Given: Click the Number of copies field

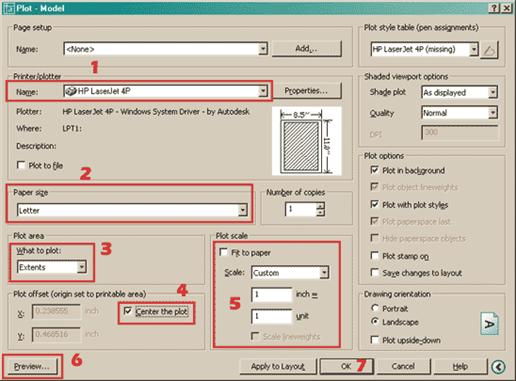Looking at the screenshot, I should click(300, 209).
